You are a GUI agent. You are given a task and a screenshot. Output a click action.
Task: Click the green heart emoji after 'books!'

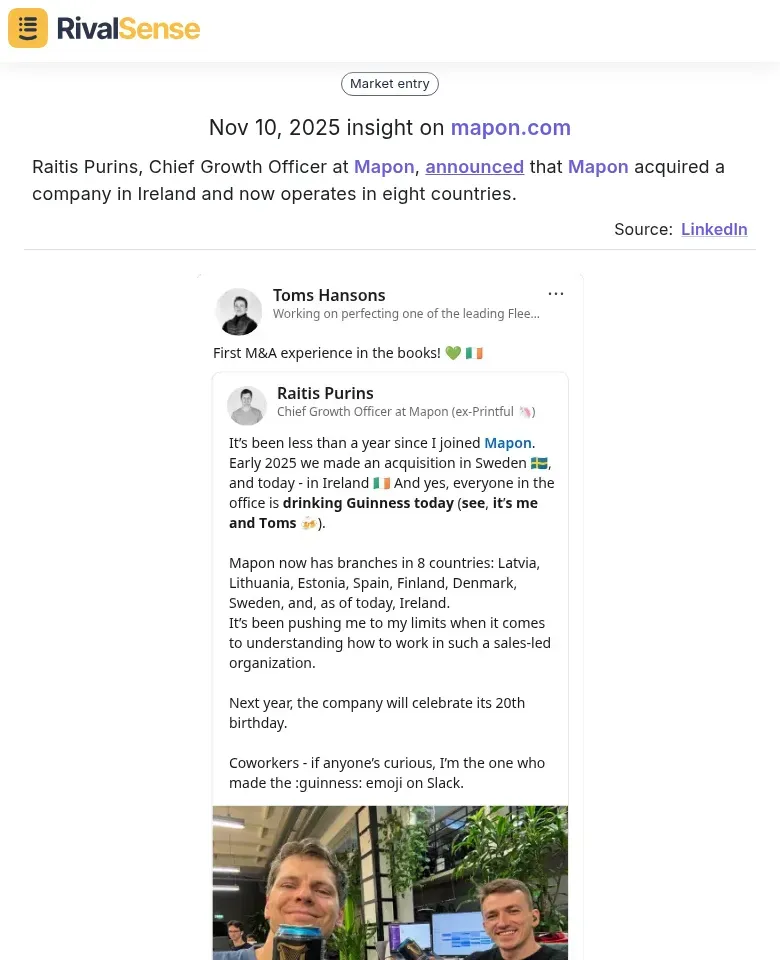click(453, 352)
